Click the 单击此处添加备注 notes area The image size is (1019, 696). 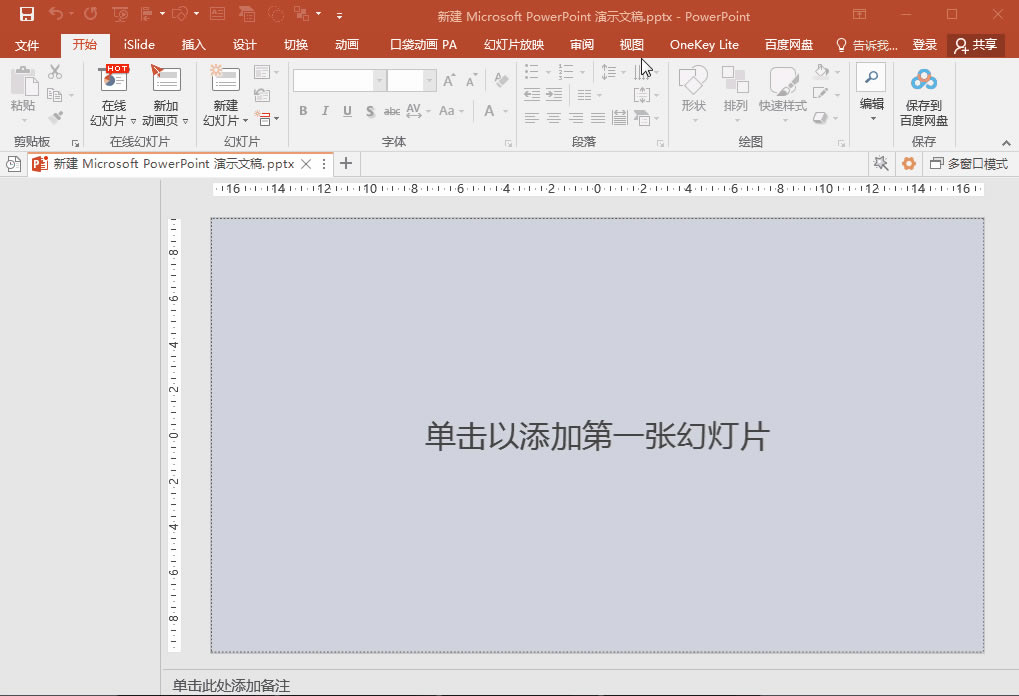point(231,685)
